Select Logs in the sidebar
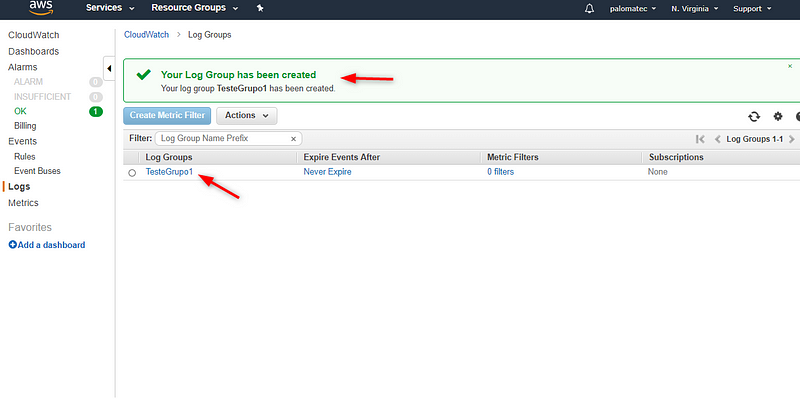The height and width of the screenshot is (399, 800). coord(19,187)
